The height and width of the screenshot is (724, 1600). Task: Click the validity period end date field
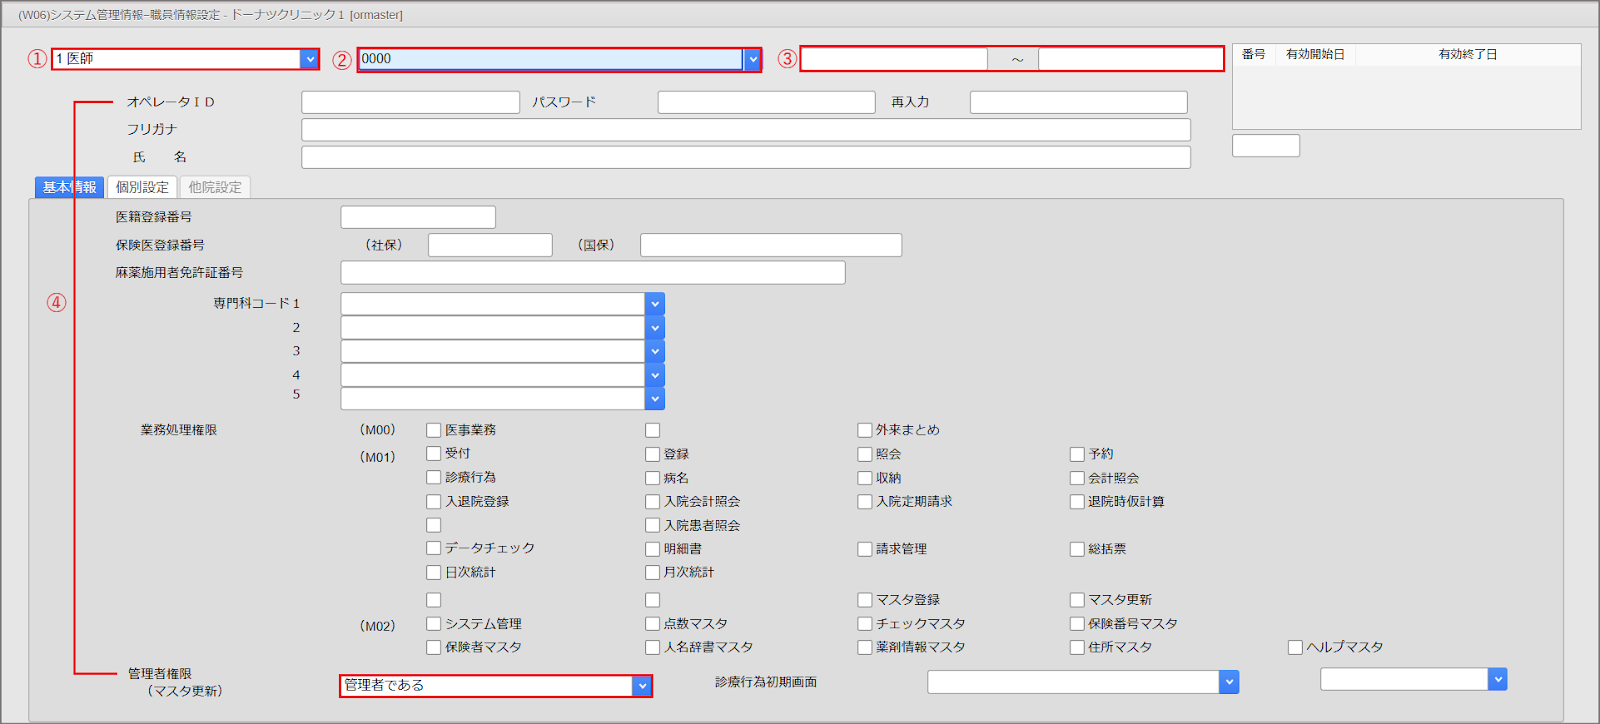[x=1131, y=59]
